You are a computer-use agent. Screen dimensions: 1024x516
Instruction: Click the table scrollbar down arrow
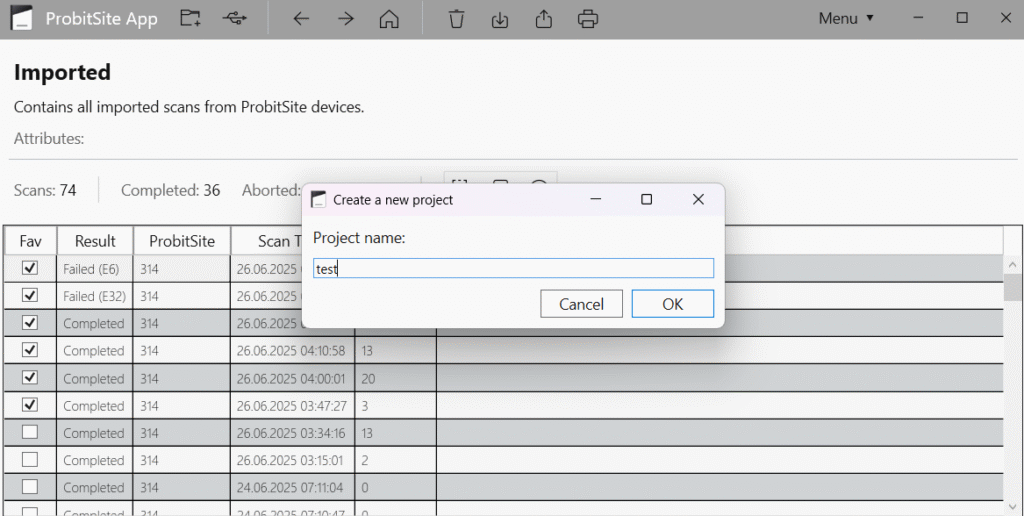click(1013, 507)
